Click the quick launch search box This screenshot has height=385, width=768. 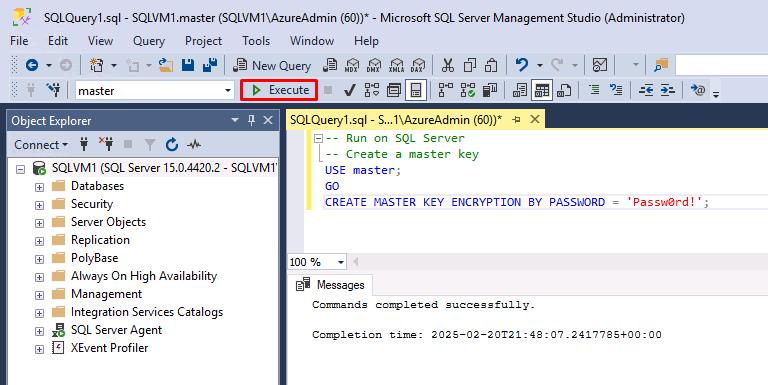[x=721, y=65]
